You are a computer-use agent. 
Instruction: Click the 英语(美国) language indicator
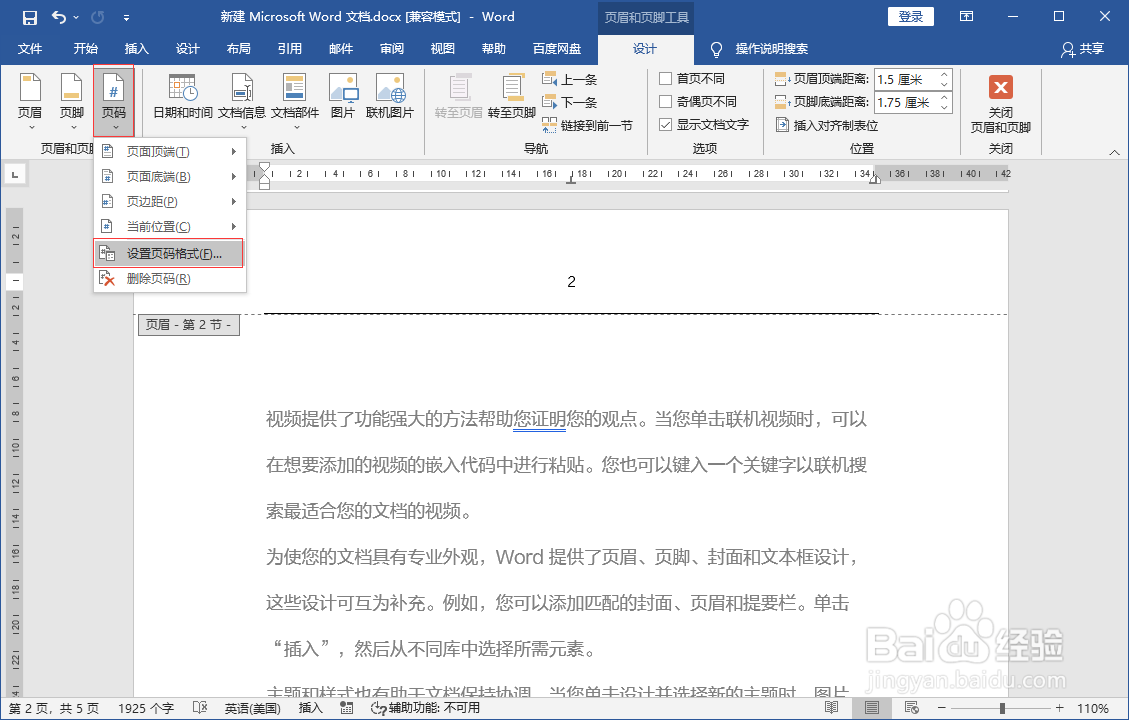pyautogui.click(x=253, y=708)
